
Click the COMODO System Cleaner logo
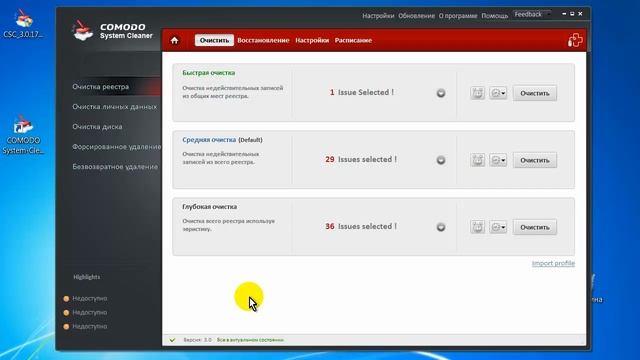112,31
